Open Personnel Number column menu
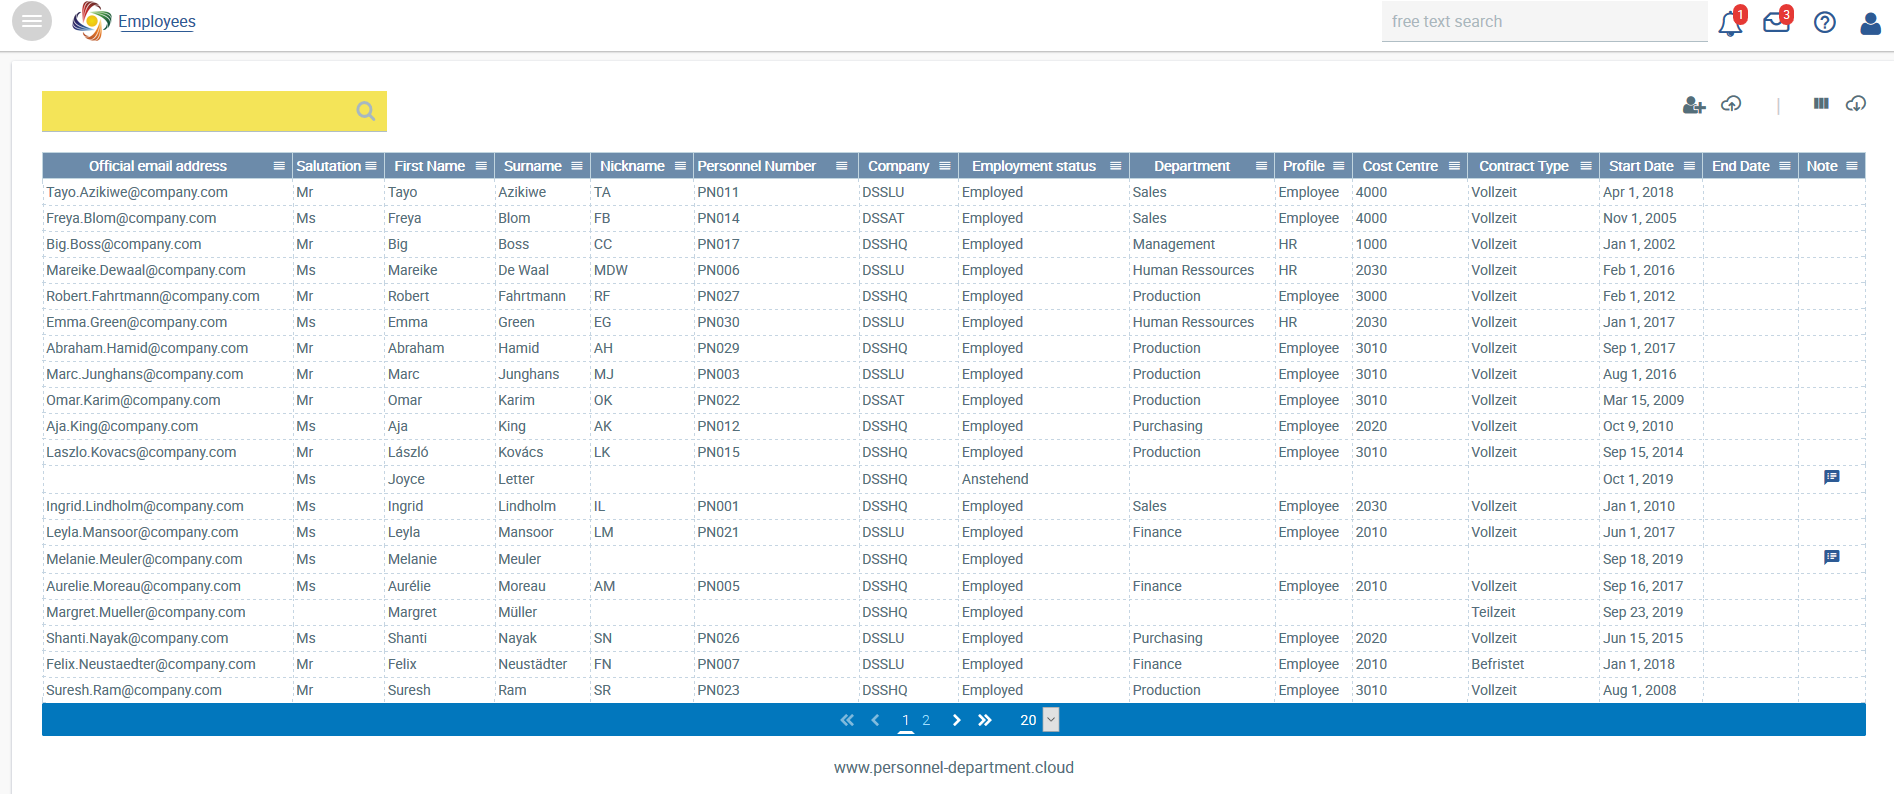 [842, 166]
